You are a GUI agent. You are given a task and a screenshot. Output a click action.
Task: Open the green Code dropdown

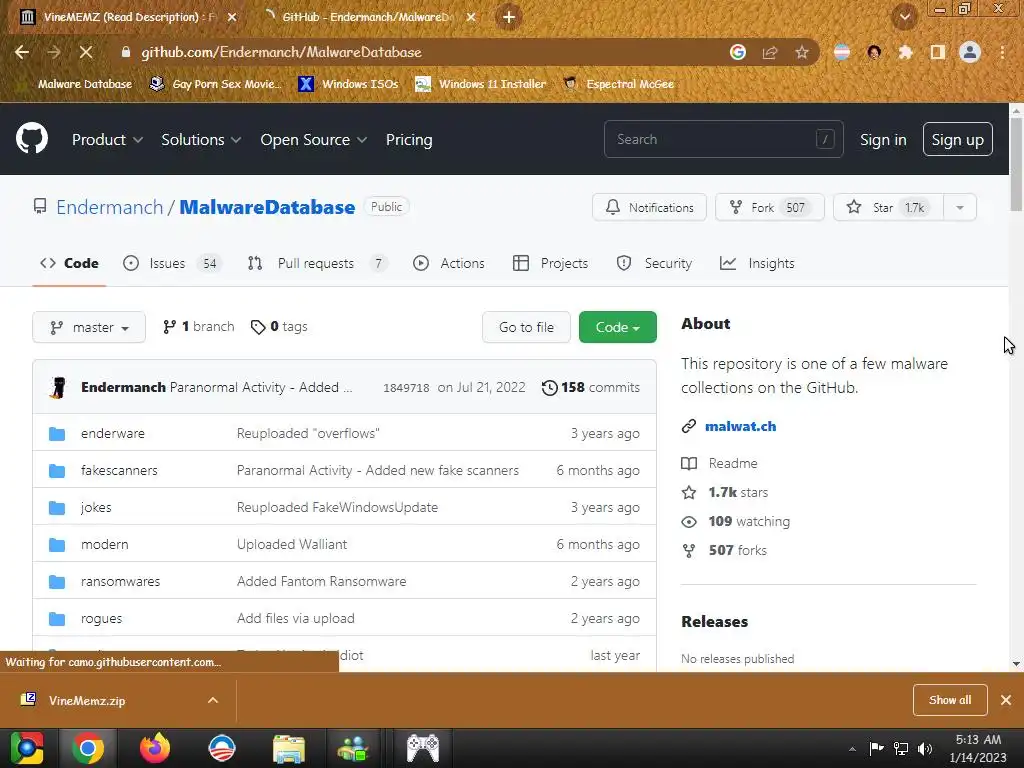(618, 327)
